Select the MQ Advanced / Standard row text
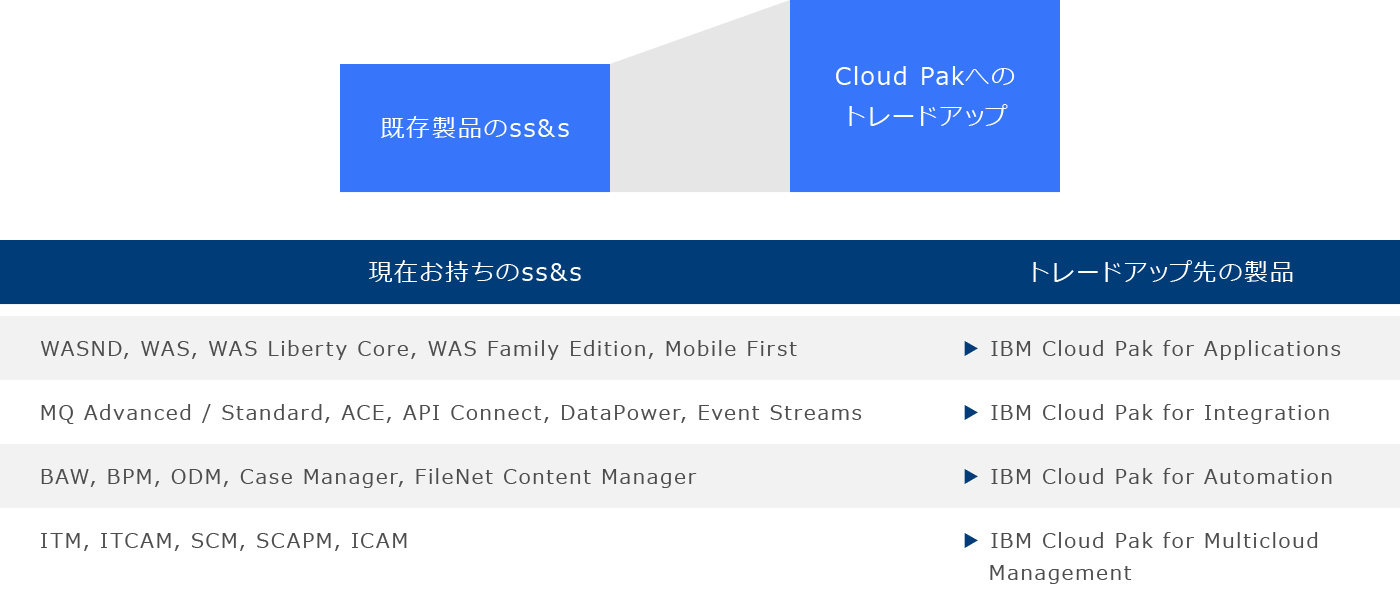 coord(451,413)
